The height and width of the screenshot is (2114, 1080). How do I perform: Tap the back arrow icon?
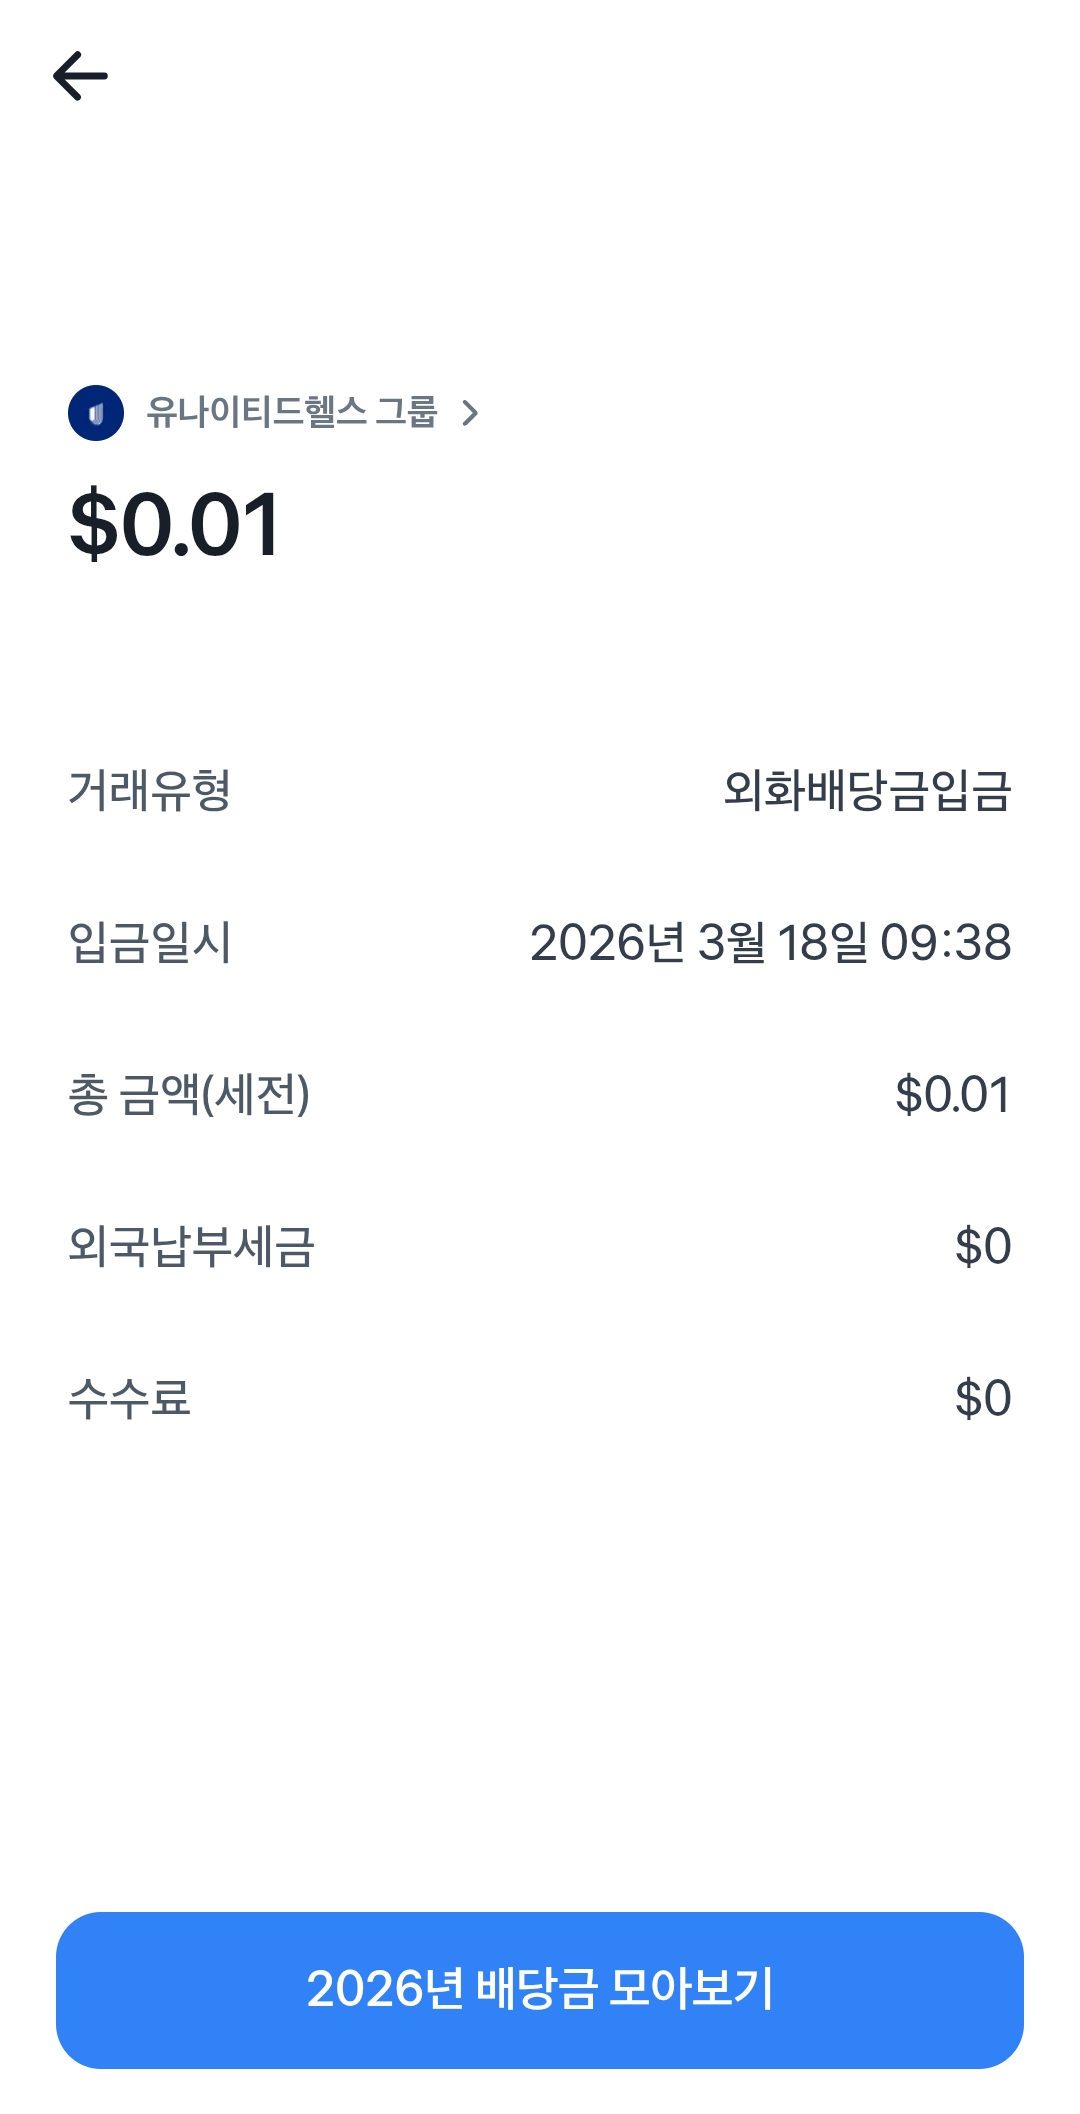click(x=80, y=76)
